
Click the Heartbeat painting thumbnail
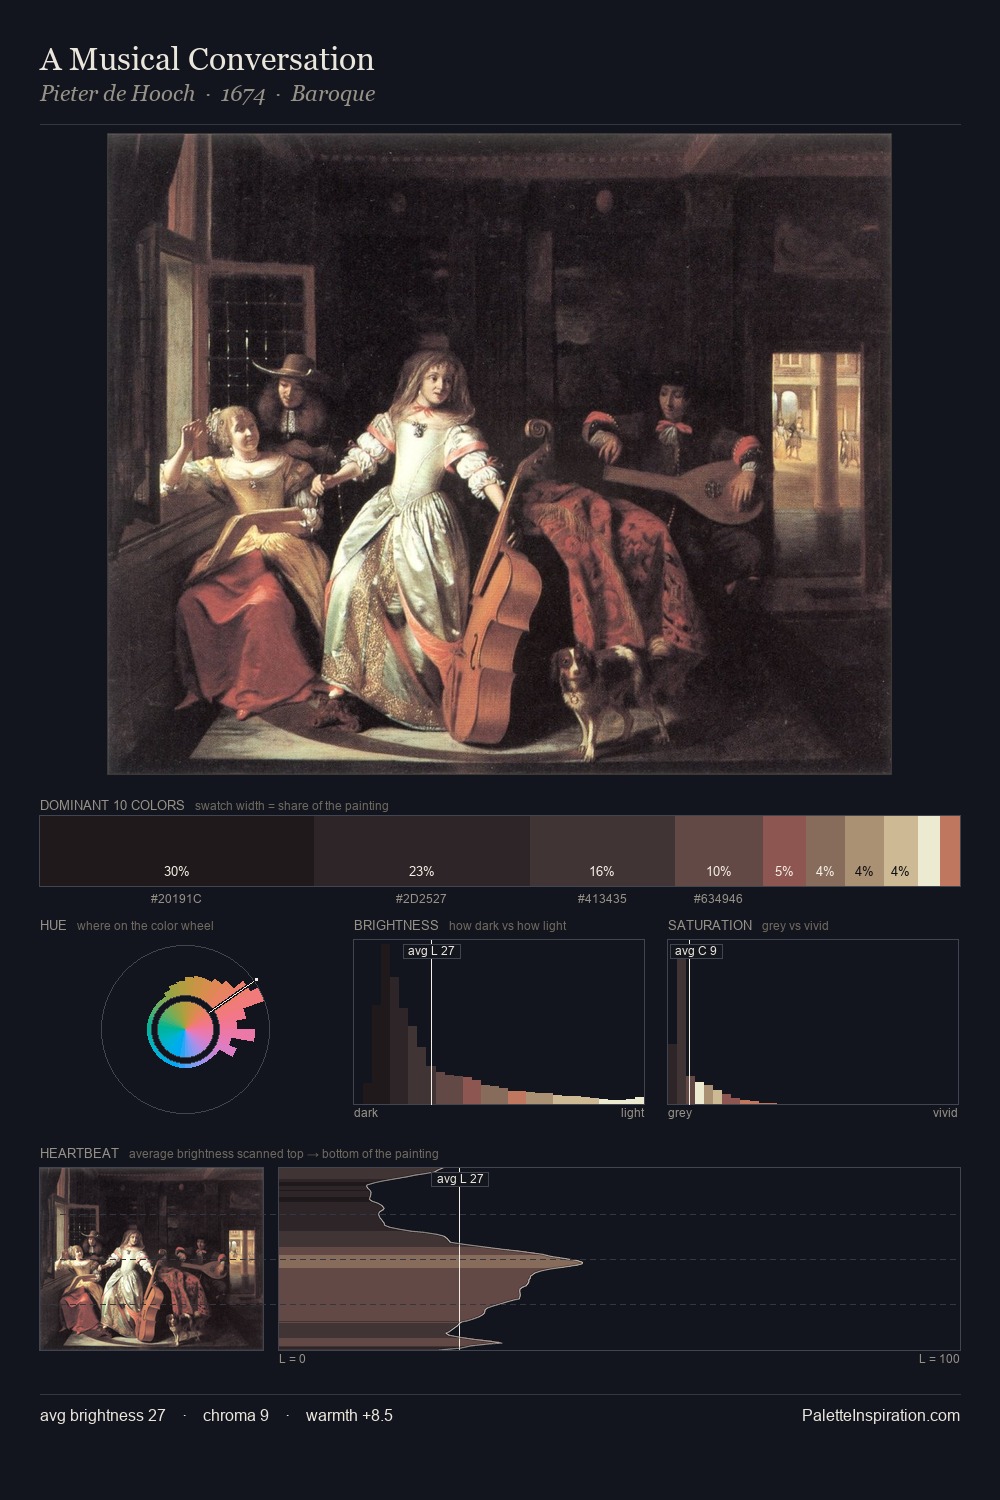[152, 1259]
